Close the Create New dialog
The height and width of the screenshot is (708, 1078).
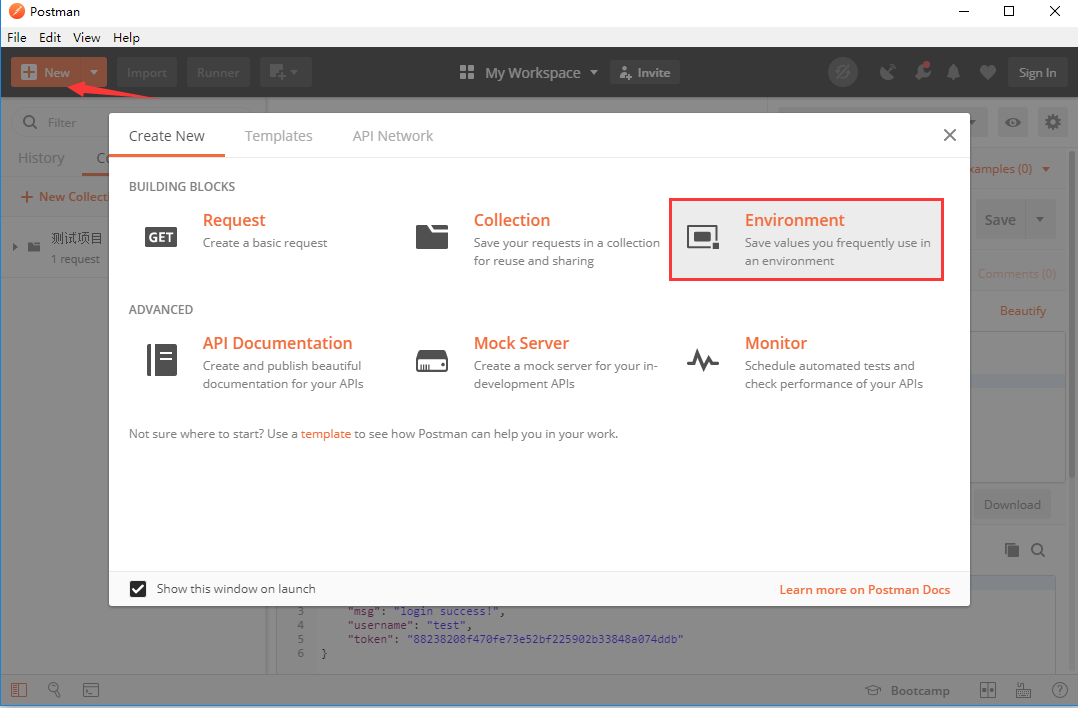pyautogui.click(x=949, y=135)
